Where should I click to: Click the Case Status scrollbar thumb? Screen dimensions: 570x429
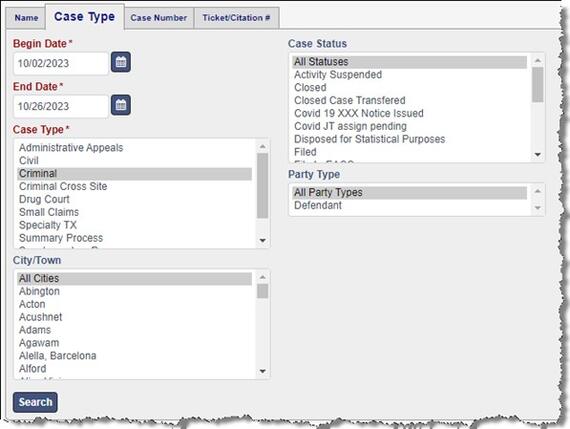(538, 85)
